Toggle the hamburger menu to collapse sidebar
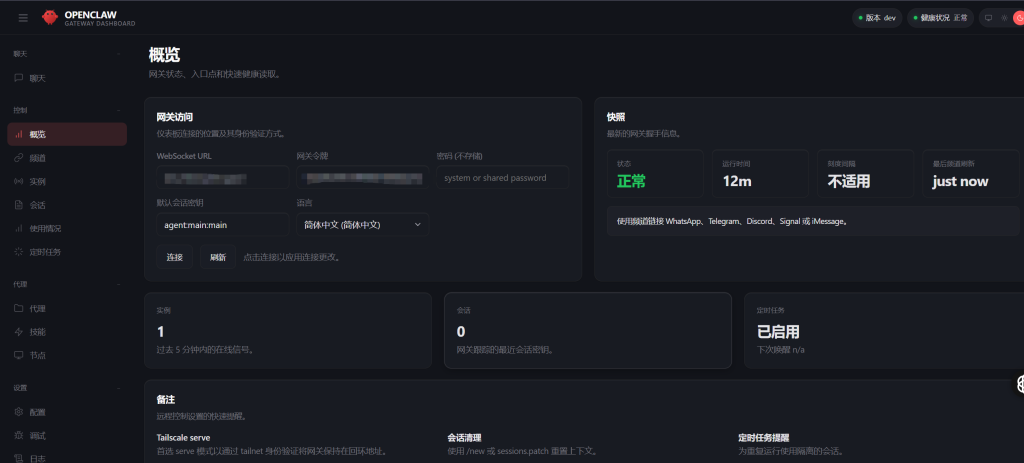Screen dimensions: 1024x463 pos(23,18)
